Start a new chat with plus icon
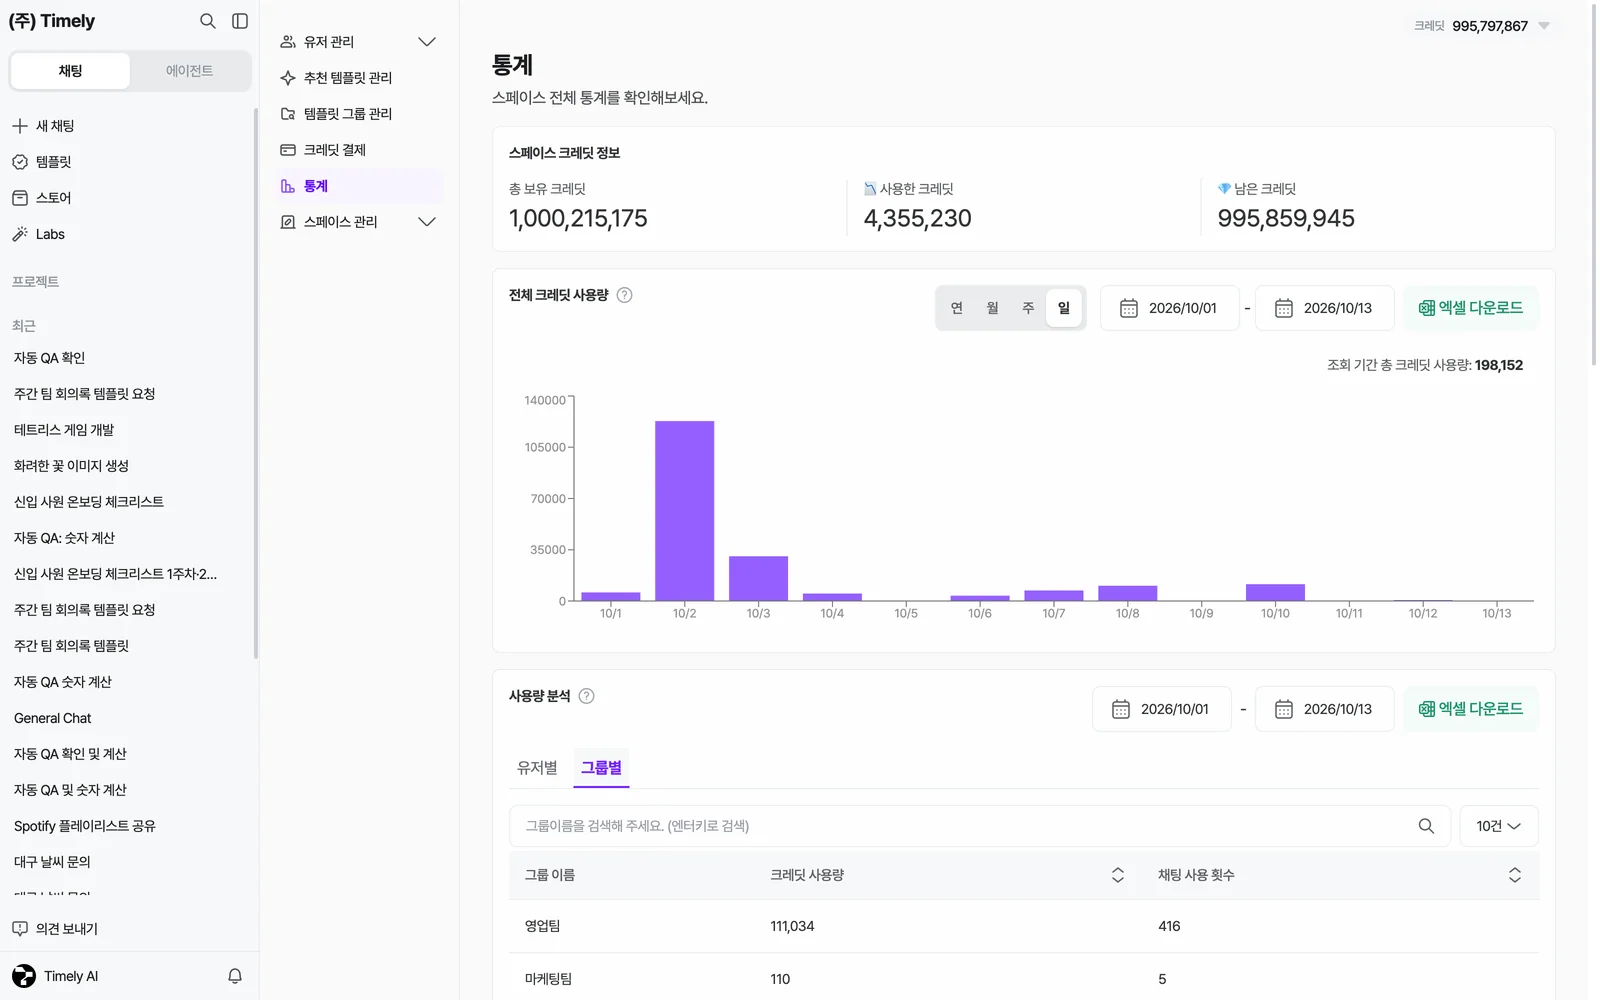This screenshot has height=1000, width=1600. point(20,126)
